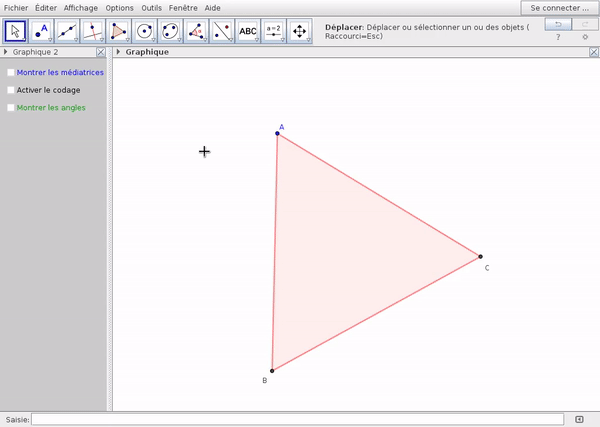Select the Angle measurement tool
The image size is (600, 427).
click(196, 31)
